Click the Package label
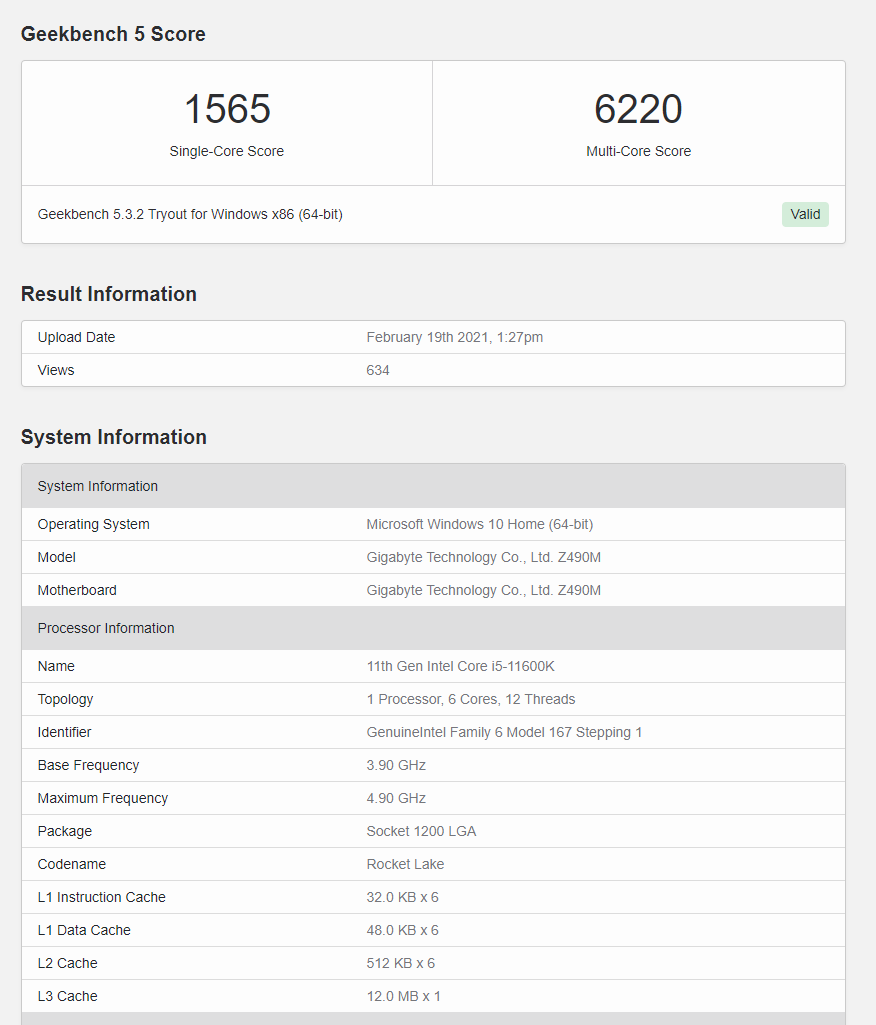 point(65,832)
